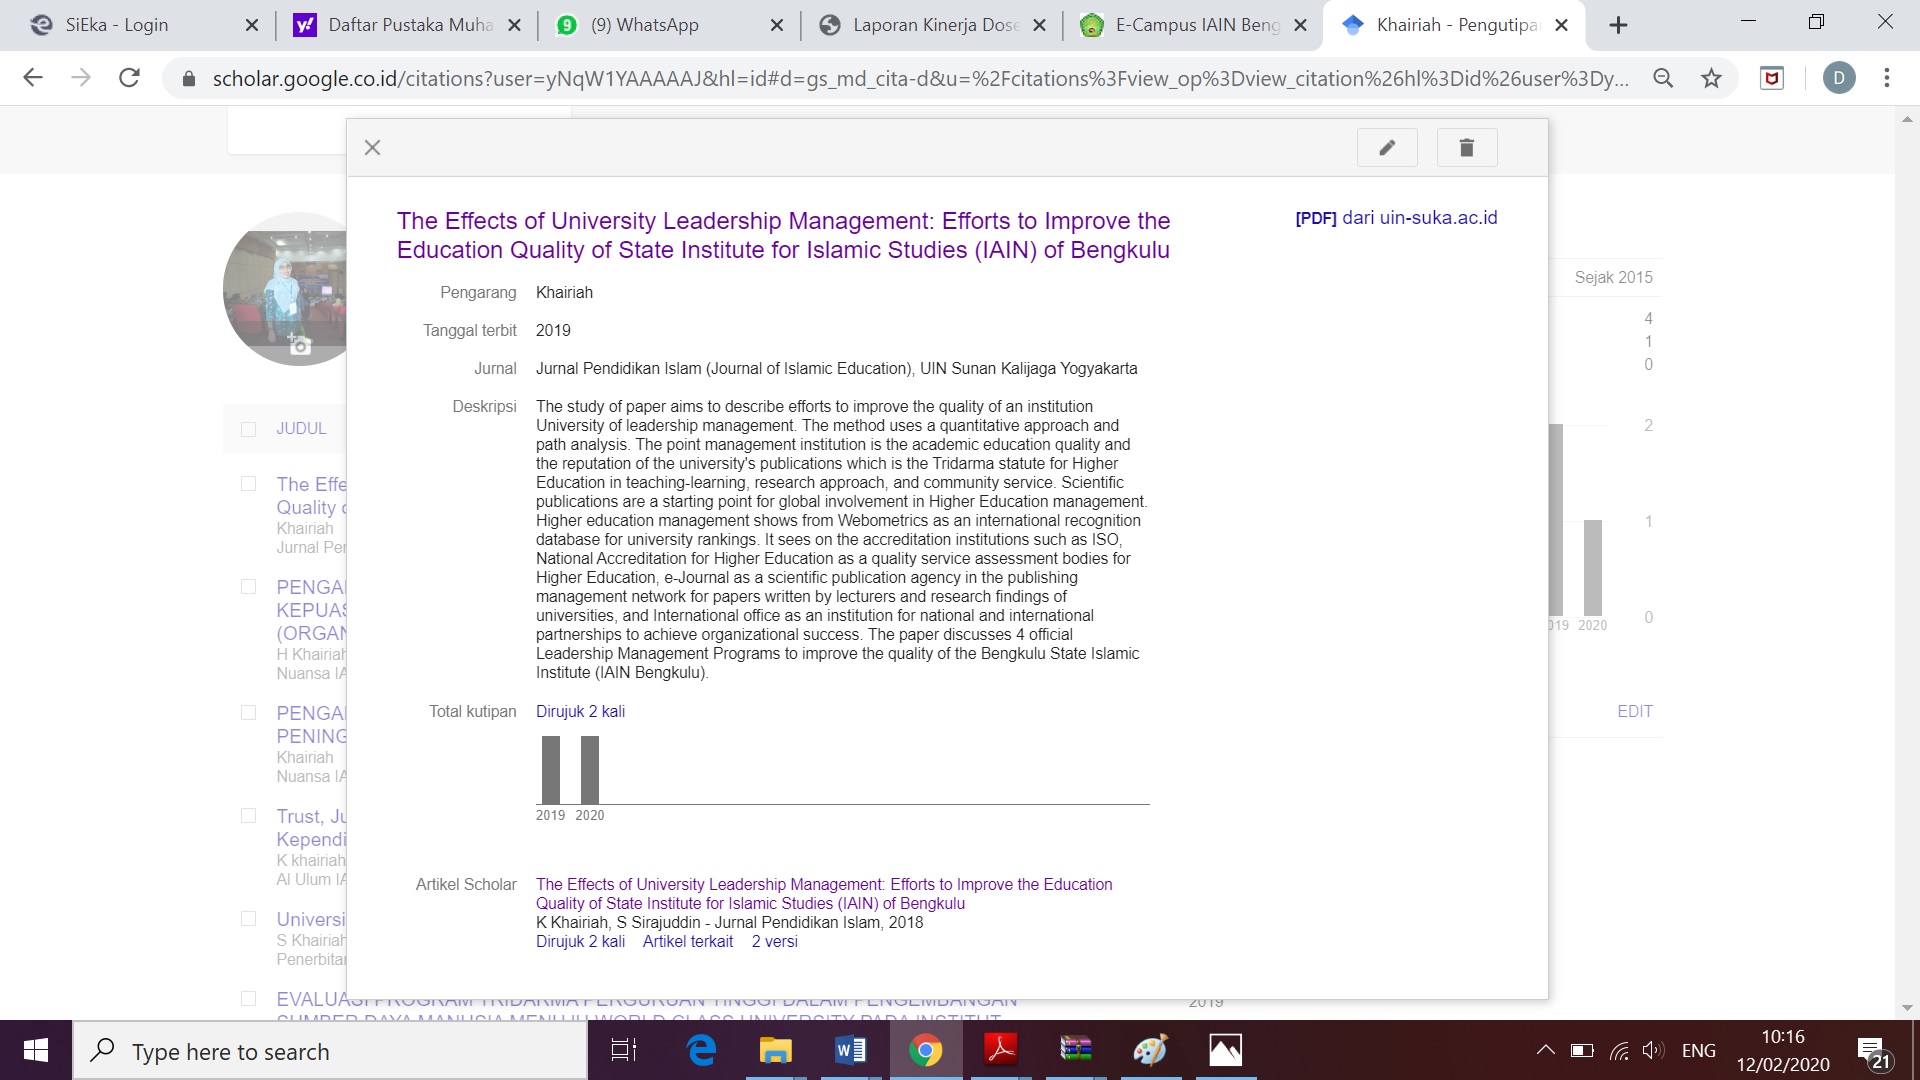
Task: Click the zoom magnifier icon in address bar
Action: [x=1663, y=78]
